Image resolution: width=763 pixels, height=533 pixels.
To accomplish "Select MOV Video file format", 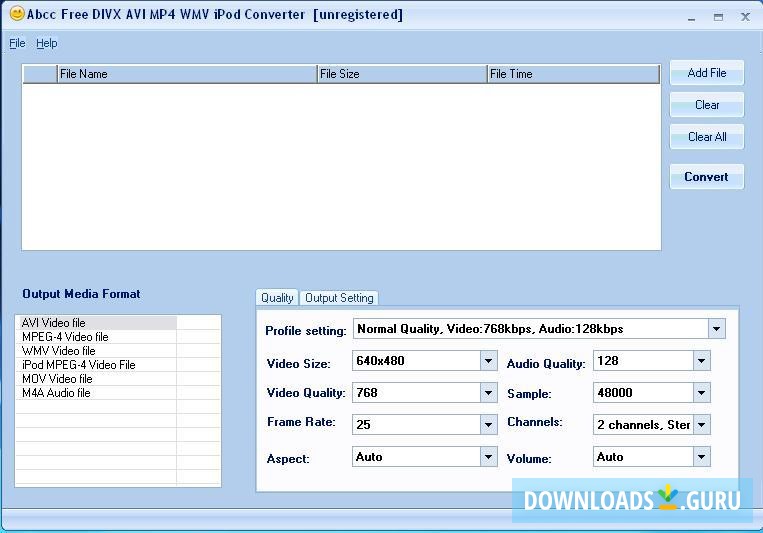I will tap(96, 379).
